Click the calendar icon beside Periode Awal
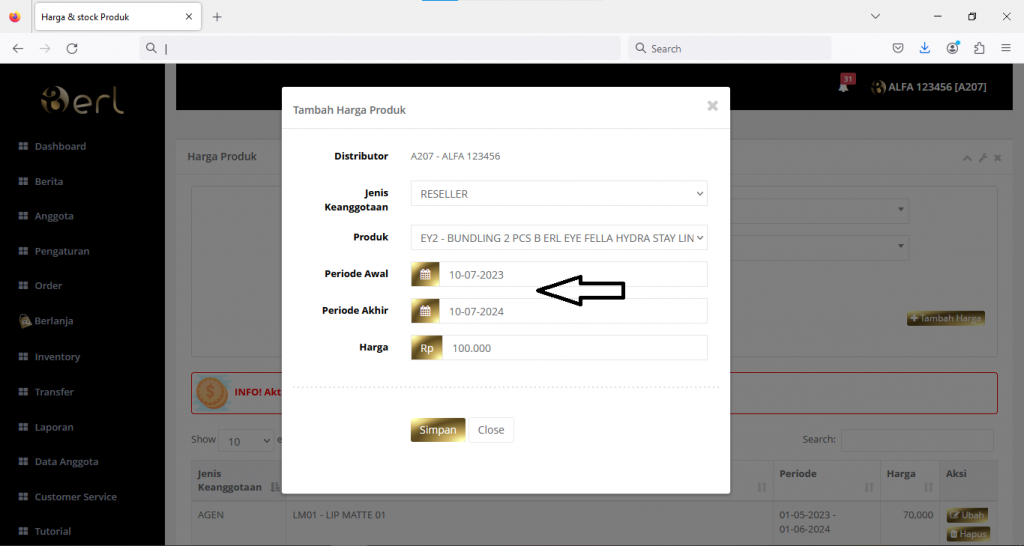This screenshot has height=546, width=1024. pos(425,275)
